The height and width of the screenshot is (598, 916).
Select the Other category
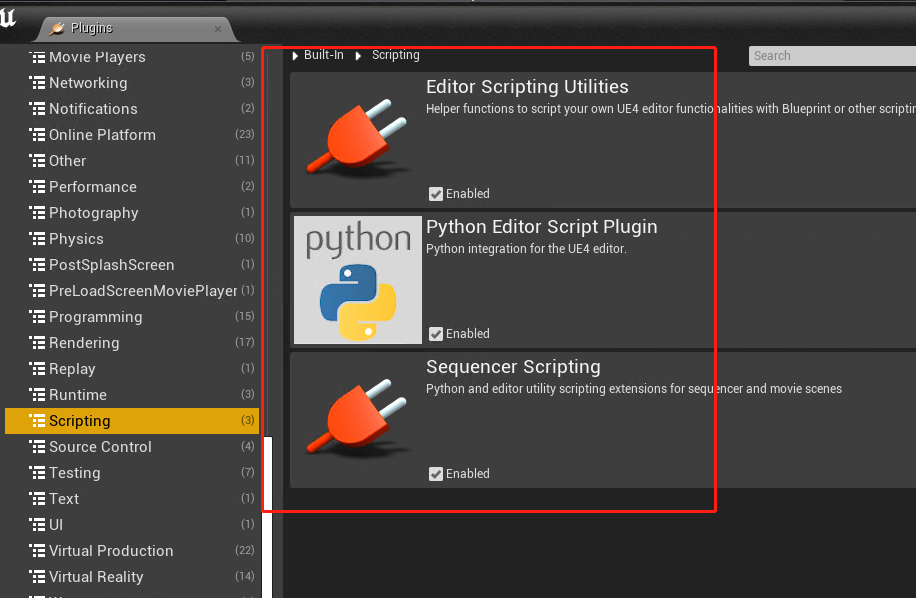(x=132, y=161)
